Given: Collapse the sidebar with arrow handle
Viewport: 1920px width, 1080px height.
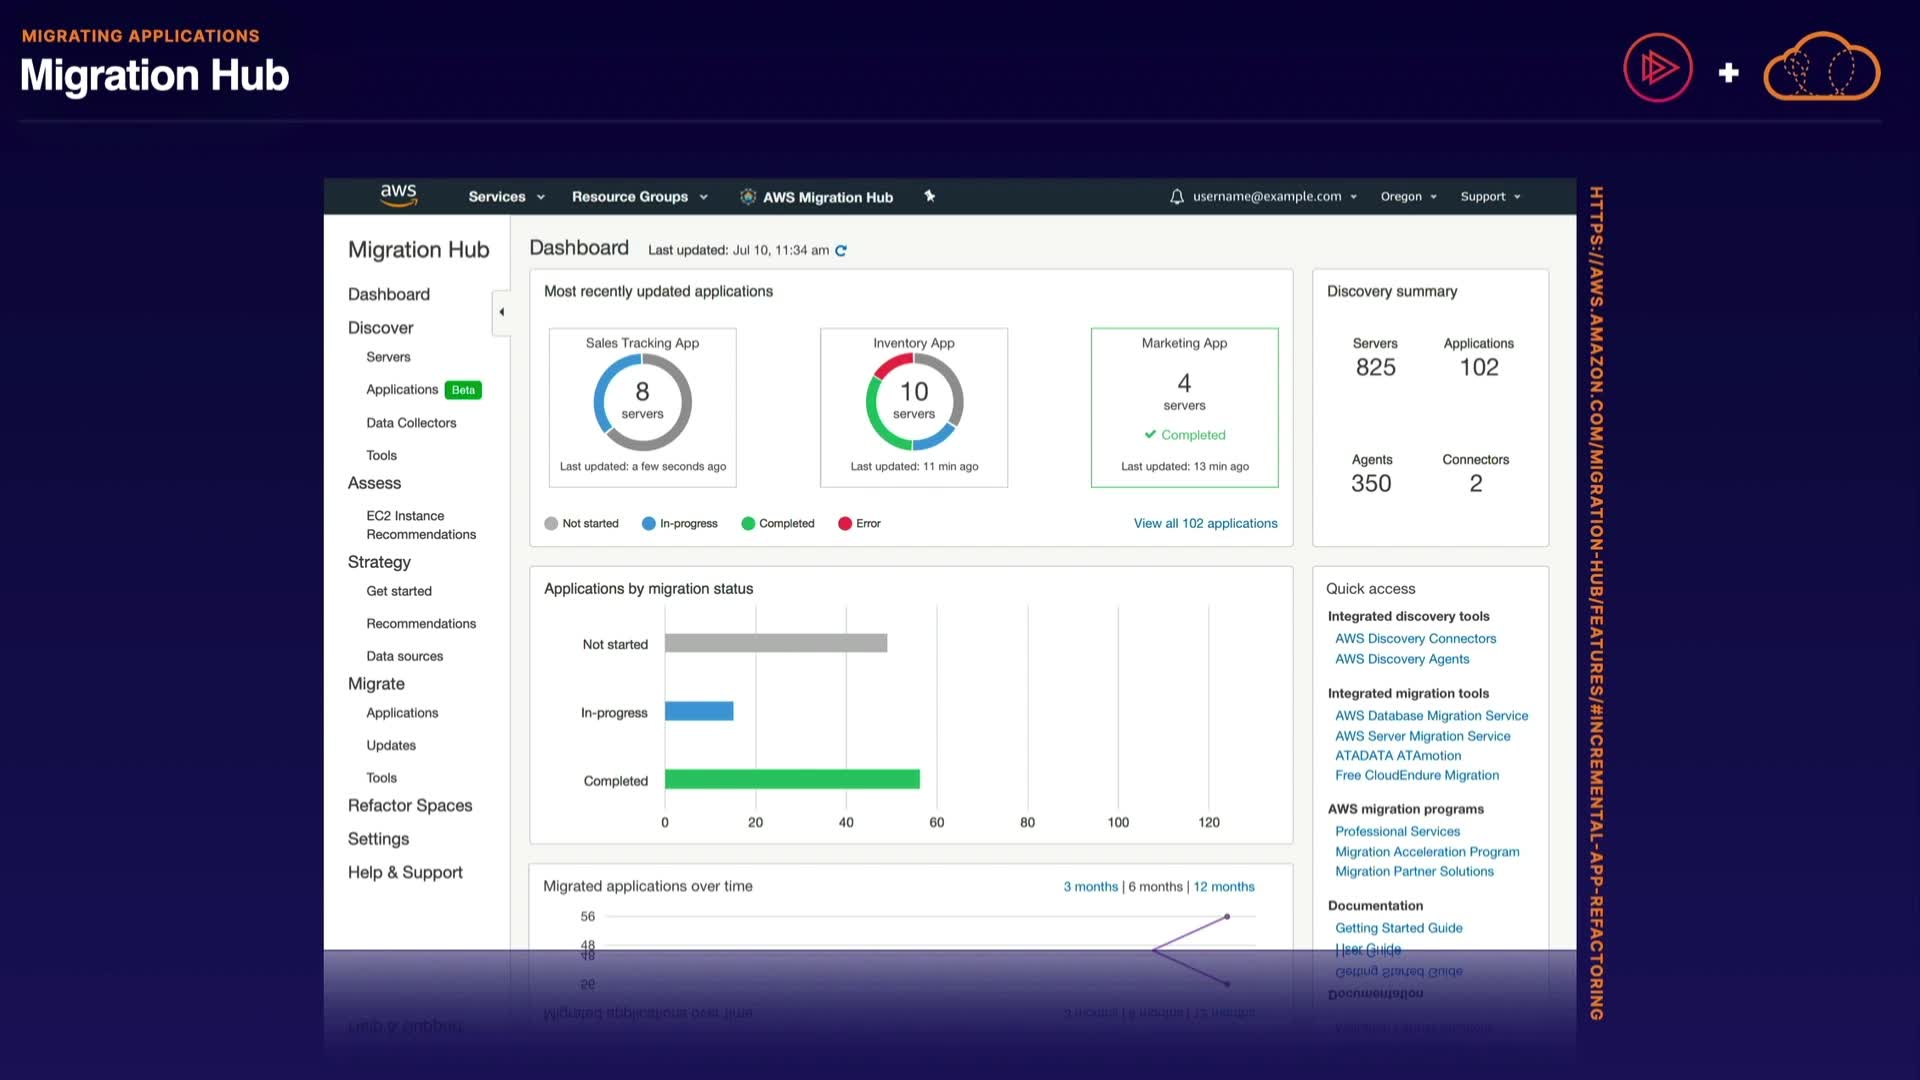Looking at the screenshot, I should (501, 312).
